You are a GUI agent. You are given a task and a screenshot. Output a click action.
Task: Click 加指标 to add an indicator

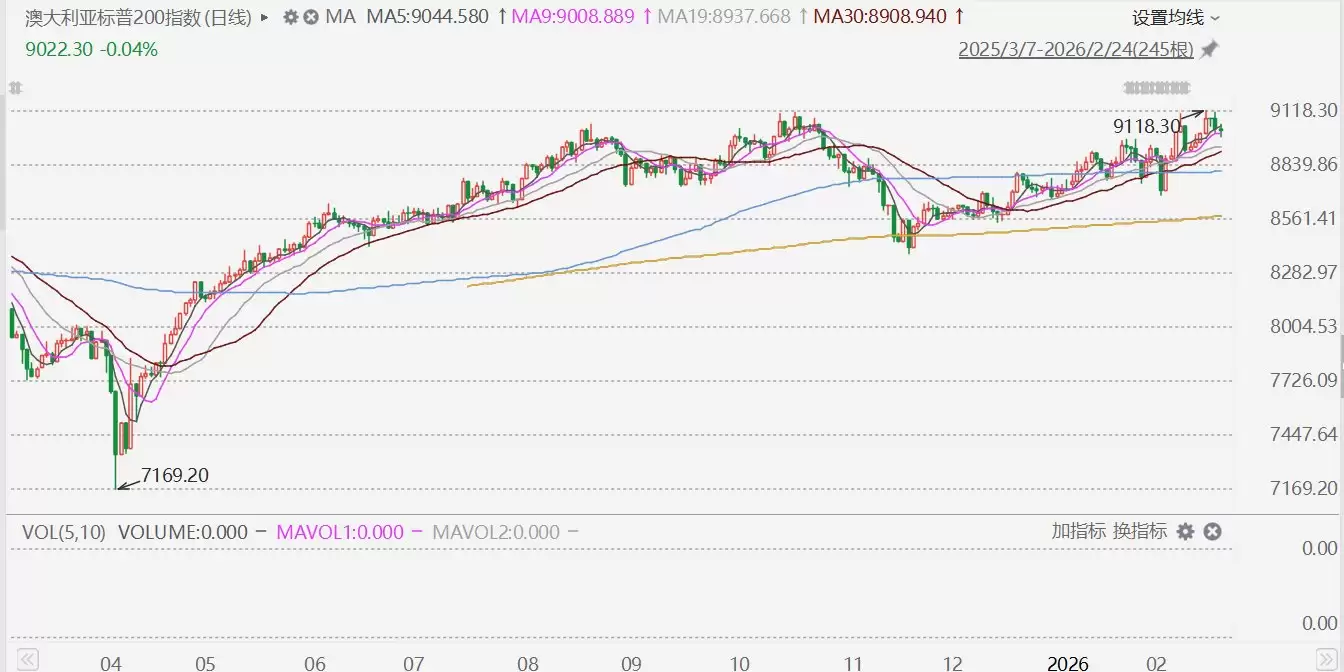[x=1079, y=531]
